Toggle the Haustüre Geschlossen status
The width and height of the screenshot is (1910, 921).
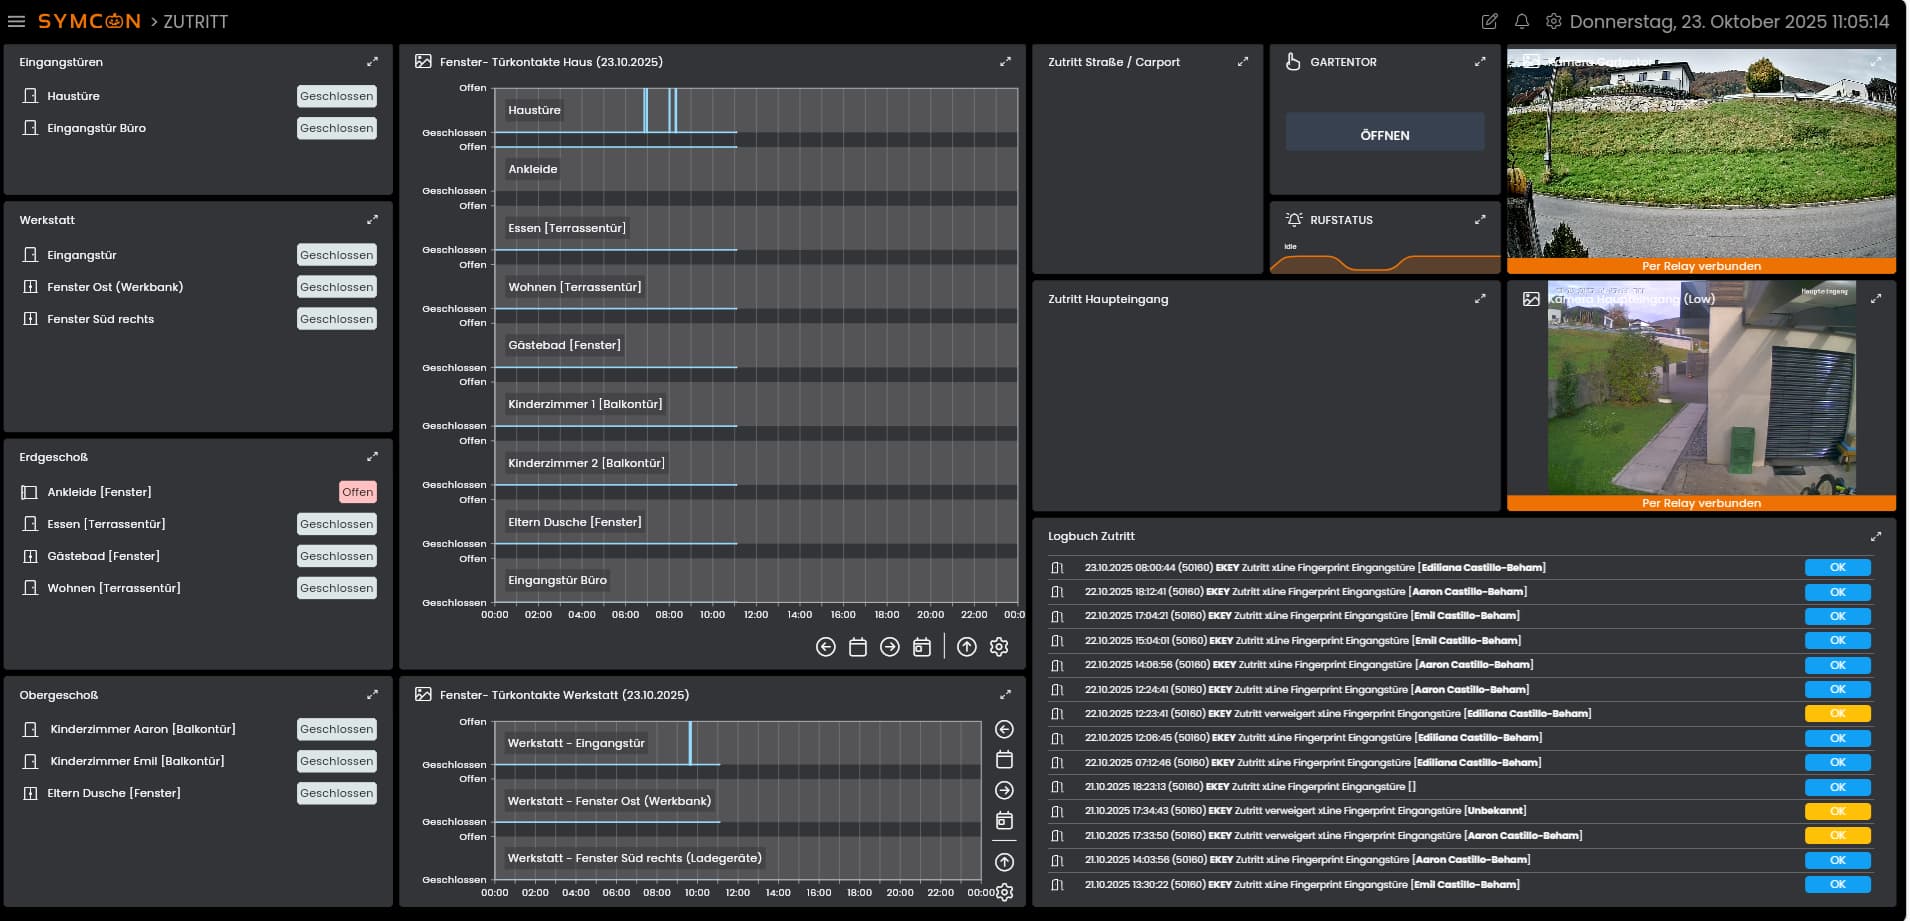(336, 96)
